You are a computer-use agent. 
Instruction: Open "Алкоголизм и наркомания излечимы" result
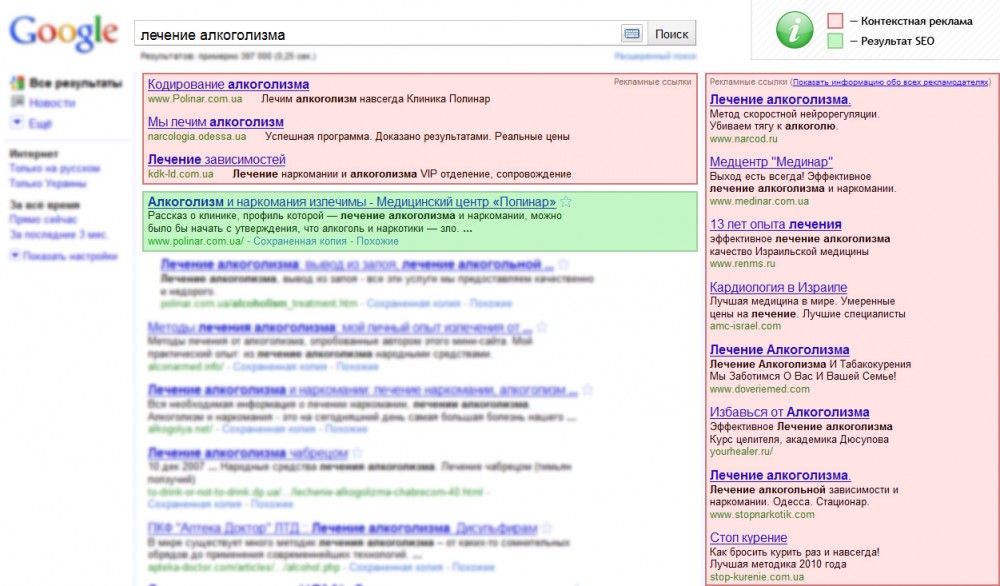pos(352,202)
